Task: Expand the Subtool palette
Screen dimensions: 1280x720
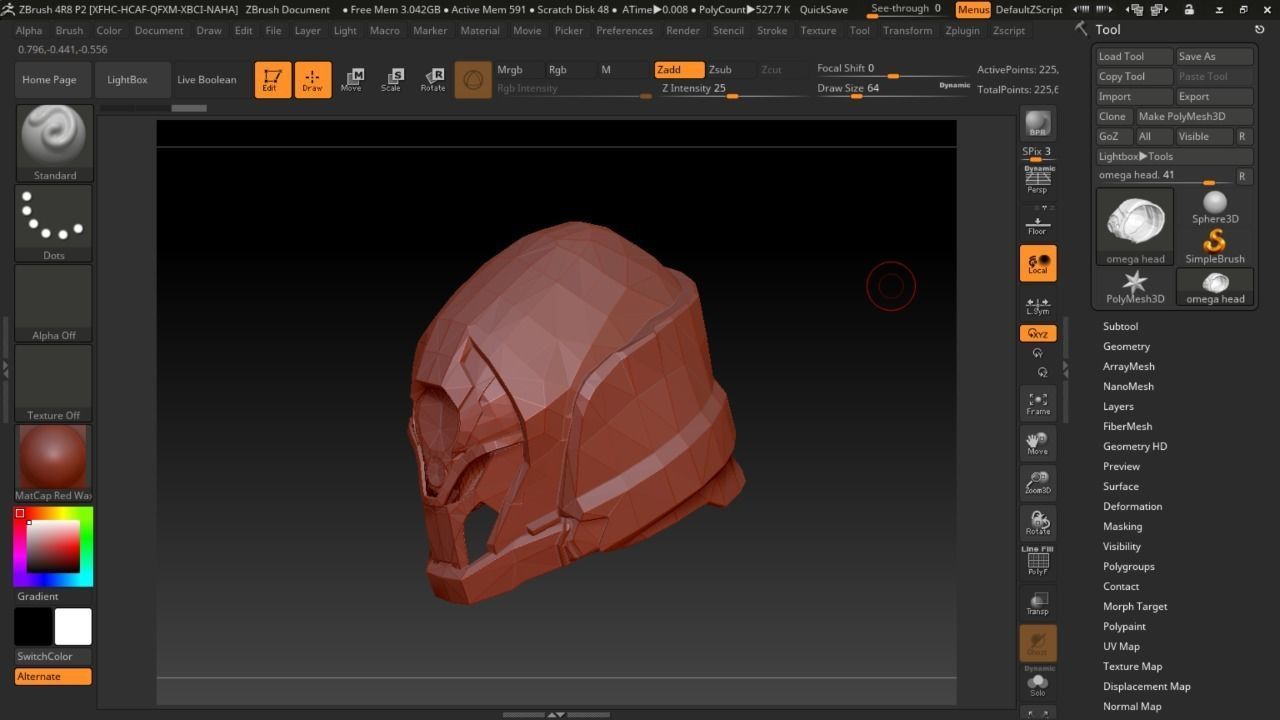Action: click(x=1120, y=326)
